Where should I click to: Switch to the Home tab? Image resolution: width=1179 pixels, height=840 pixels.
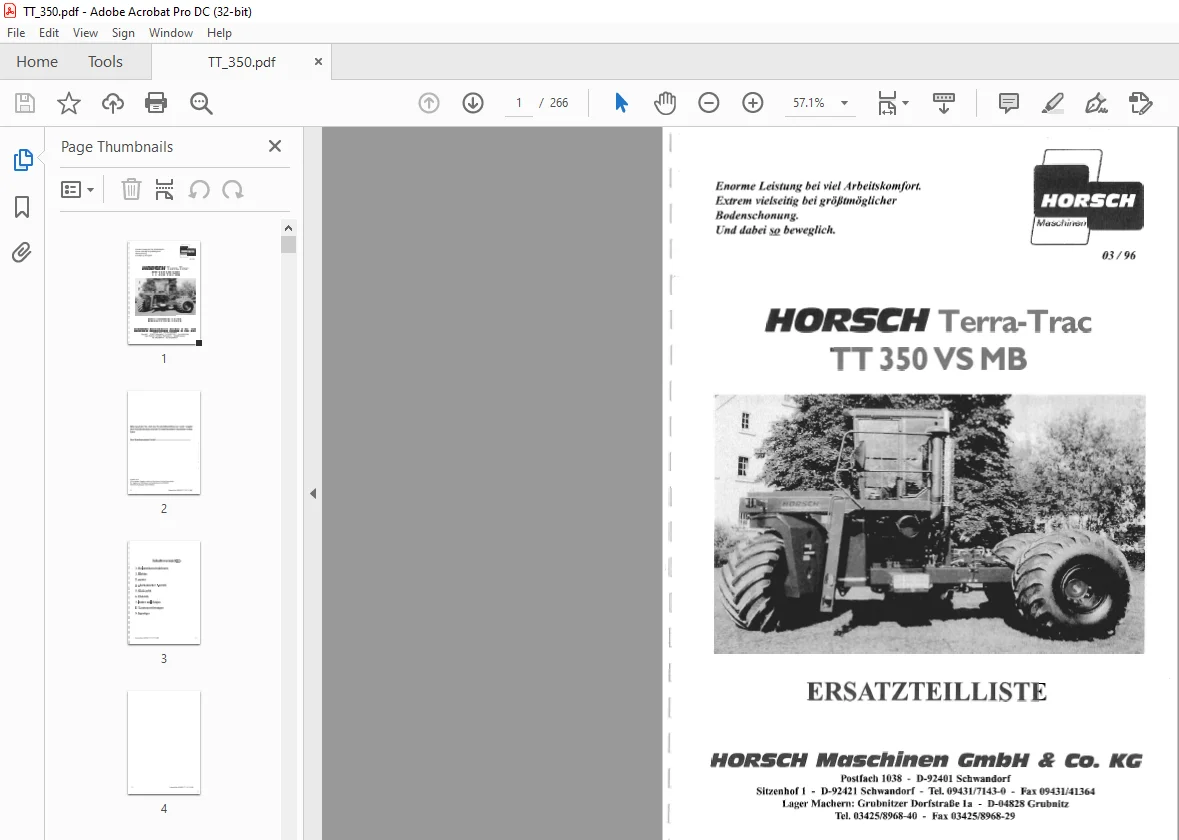(37, 62)
